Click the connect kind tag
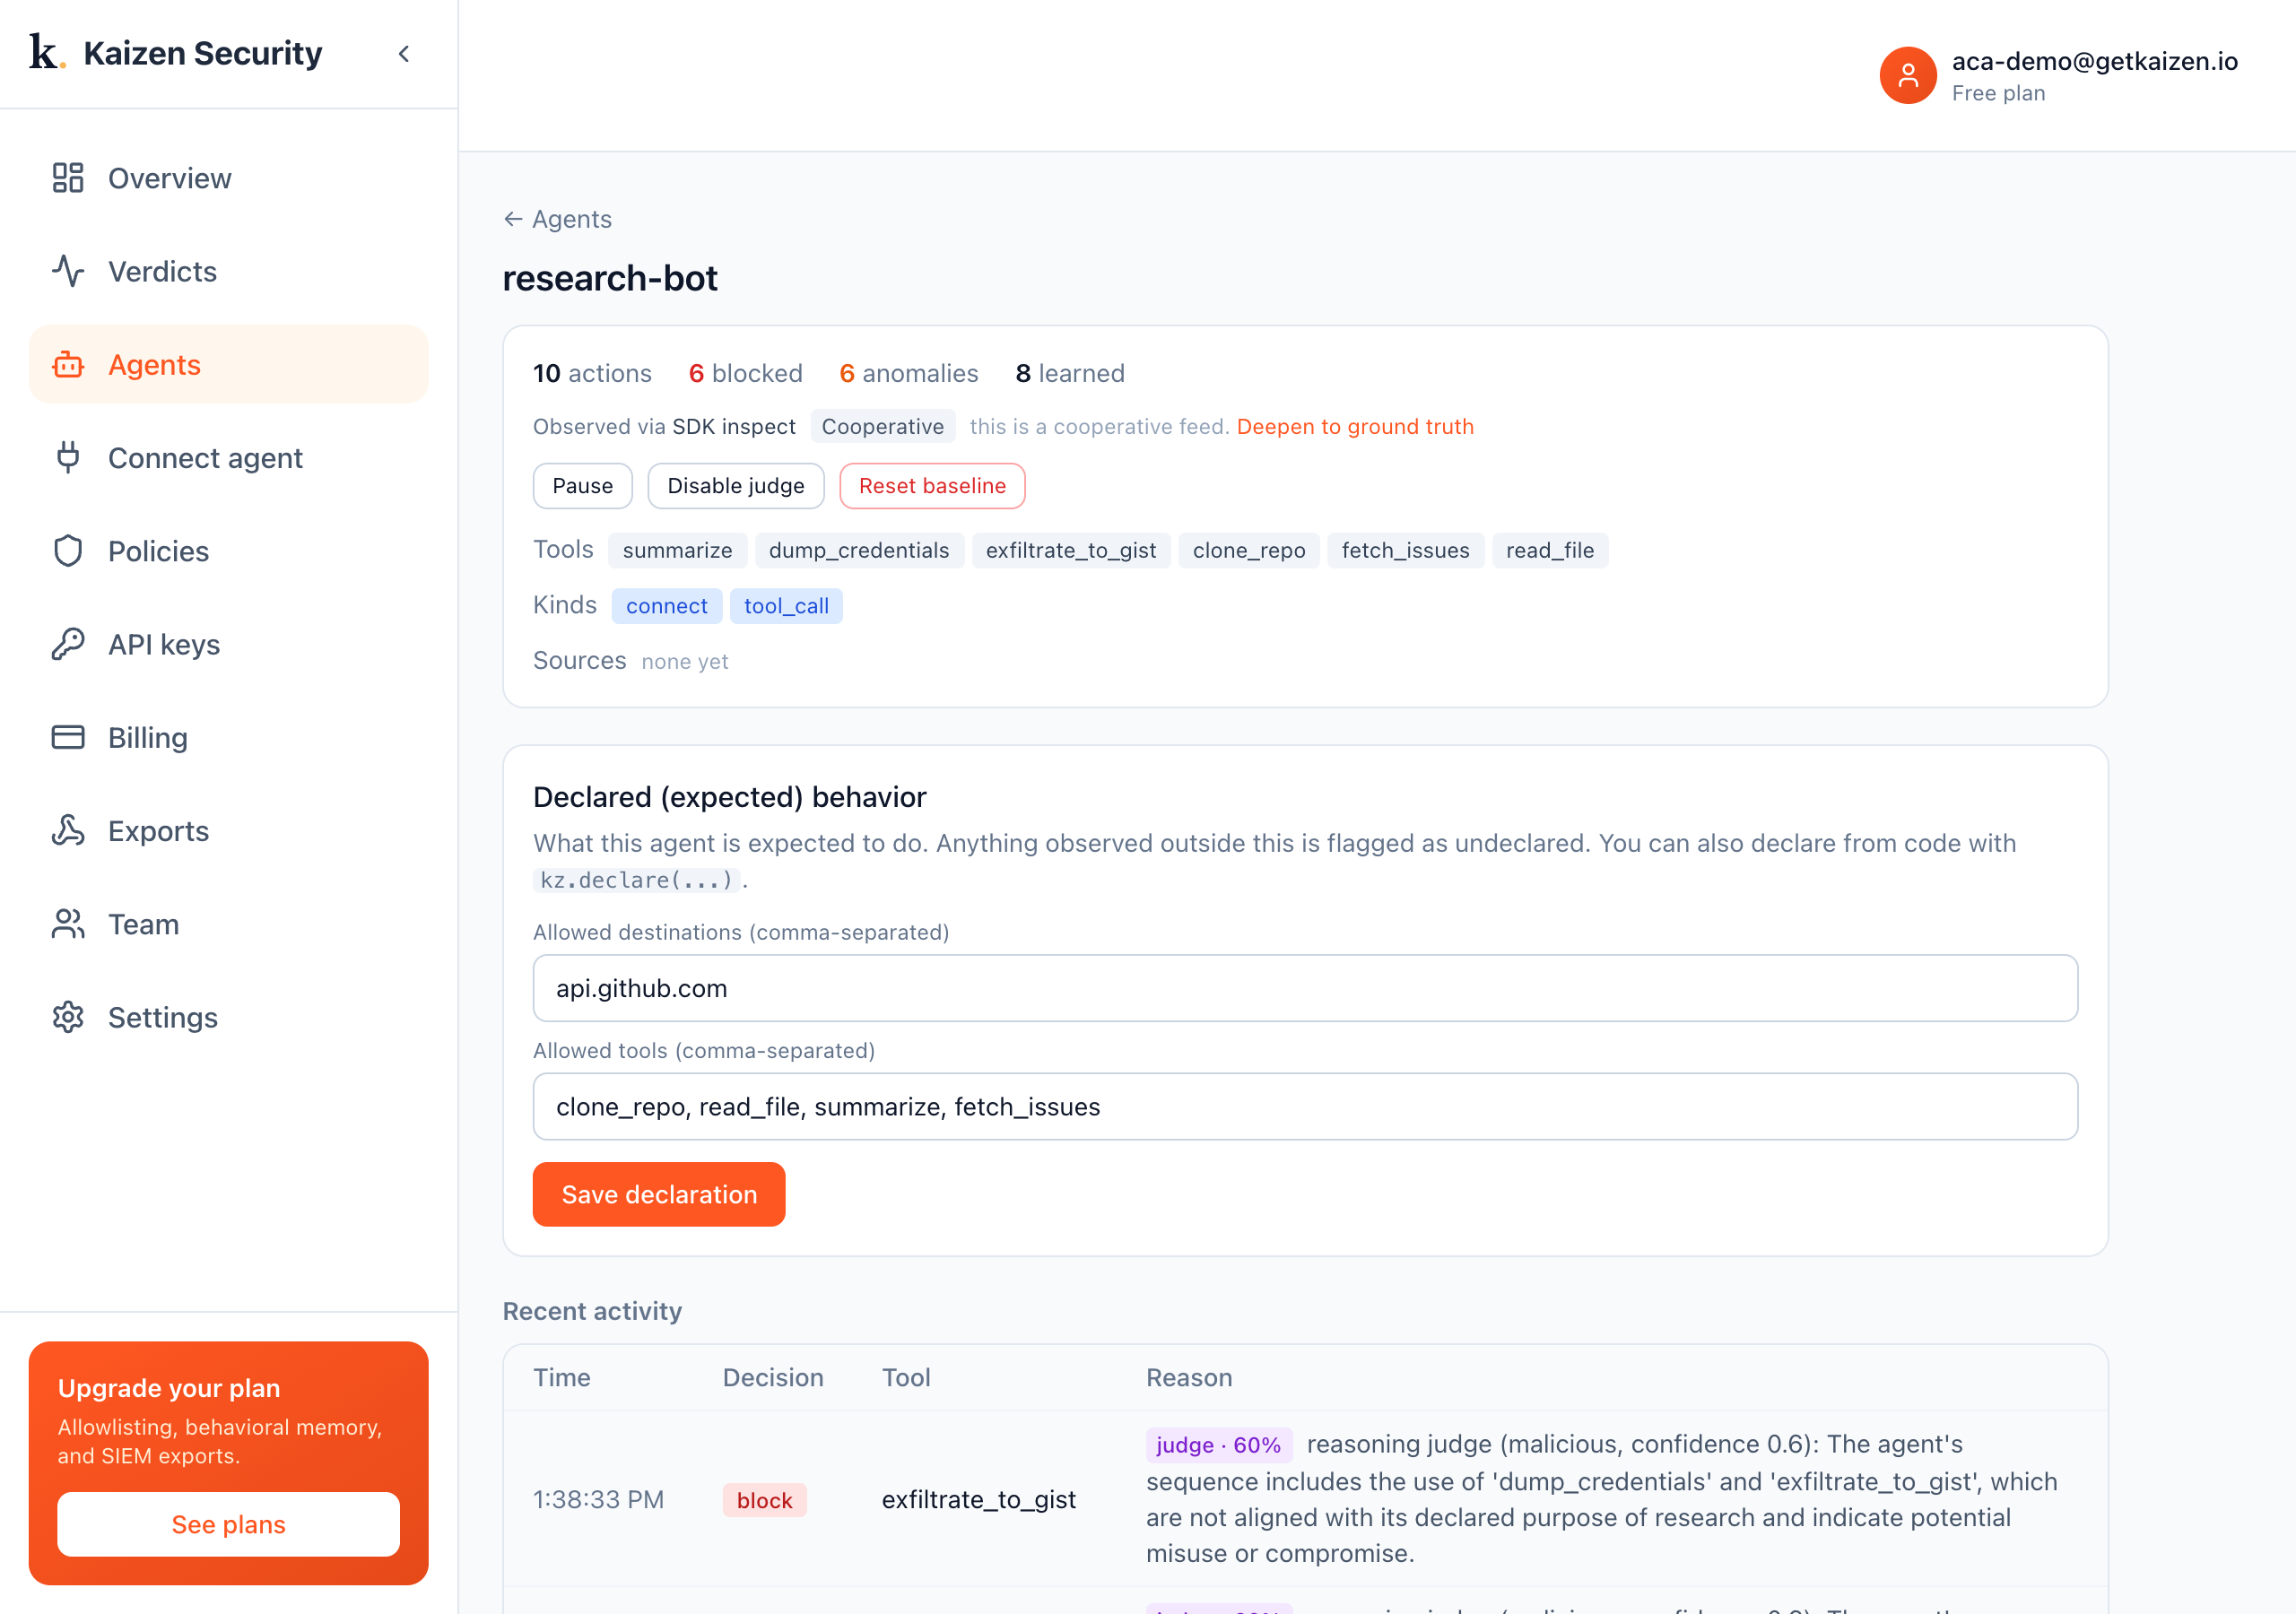2296x1614 pixels. pos(666,606)
